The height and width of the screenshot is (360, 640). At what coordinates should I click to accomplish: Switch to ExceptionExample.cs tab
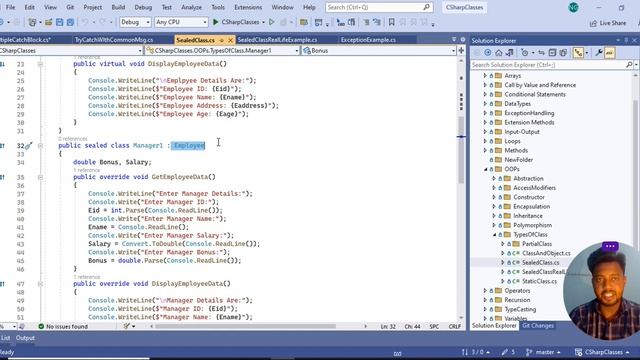tap(368, 40)
